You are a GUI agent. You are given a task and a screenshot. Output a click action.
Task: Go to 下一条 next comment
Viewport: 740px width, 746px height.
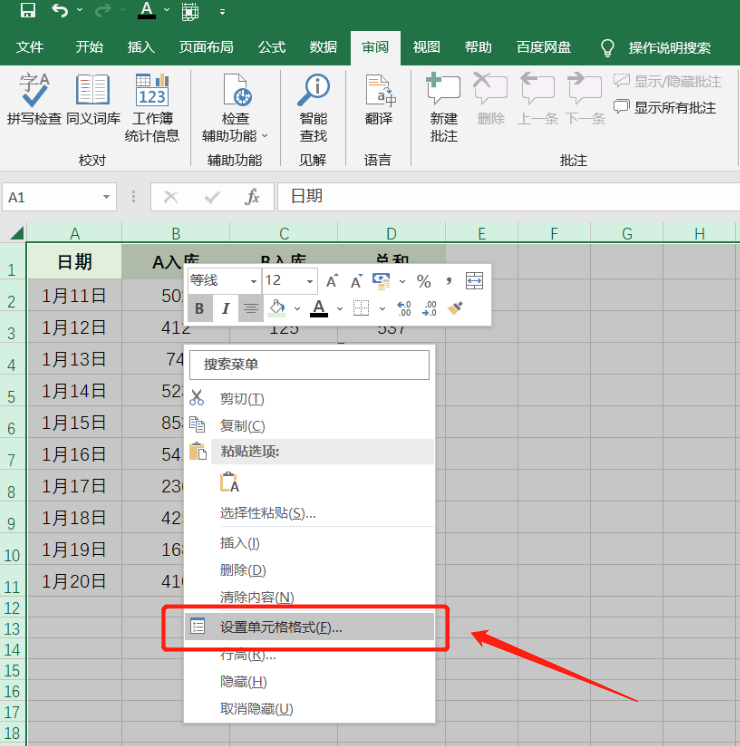tap(585, 100)
